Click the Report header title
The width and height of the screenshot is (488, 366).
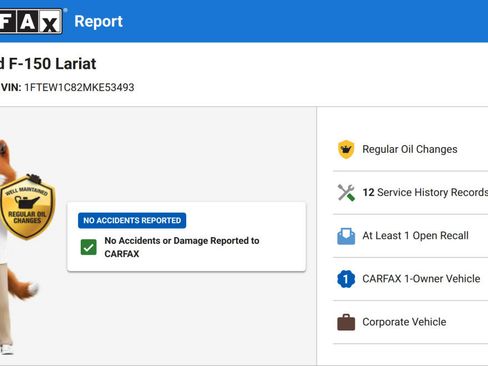tap(99, 22)
